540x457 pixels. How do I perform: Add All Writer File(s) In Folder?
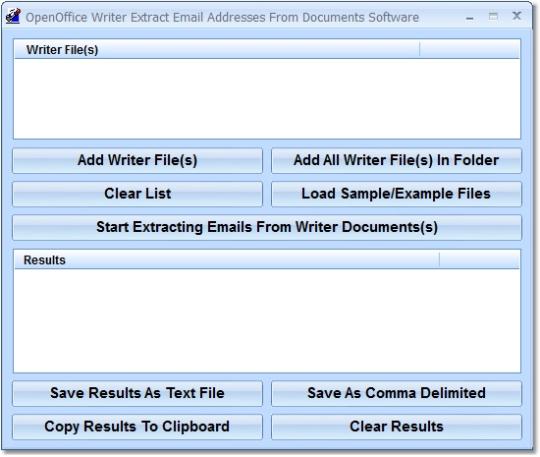coord(396,160)
